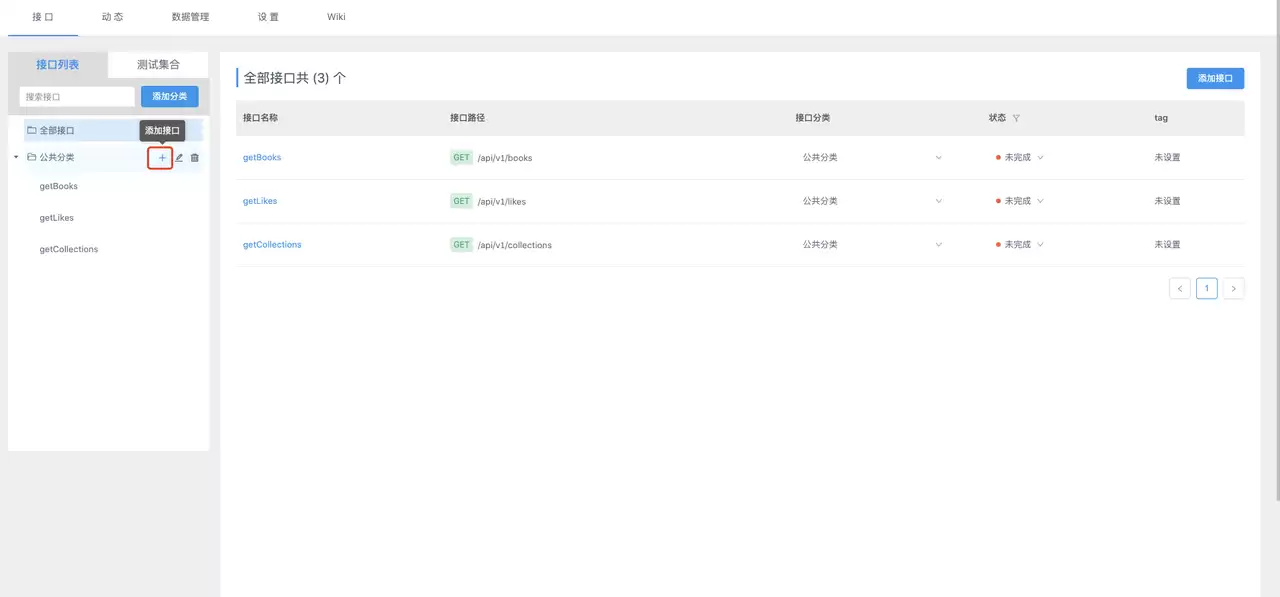Click the blue 添加分类 button
This screenshot has height=597, width=1280.
point(170,97)
